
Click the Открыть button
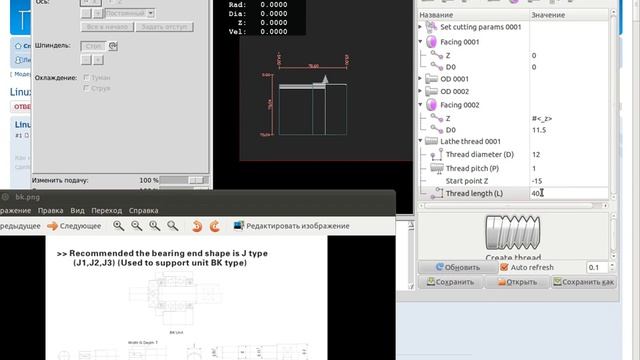(517, 282)
